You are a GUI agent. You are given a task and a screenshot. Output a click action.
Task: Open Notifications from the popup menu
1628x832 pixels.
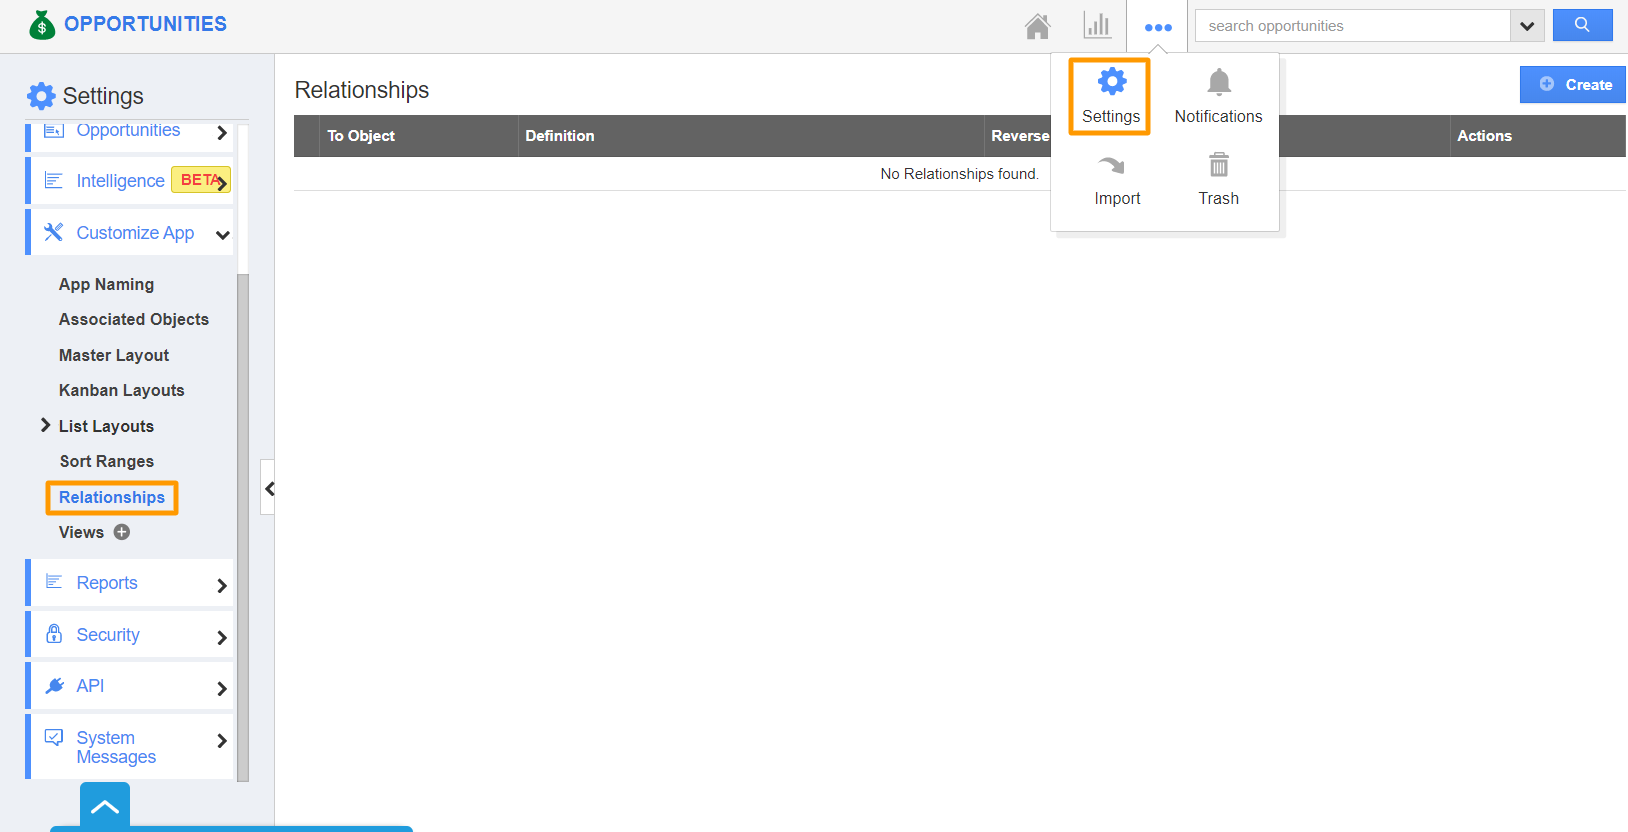1218,96
